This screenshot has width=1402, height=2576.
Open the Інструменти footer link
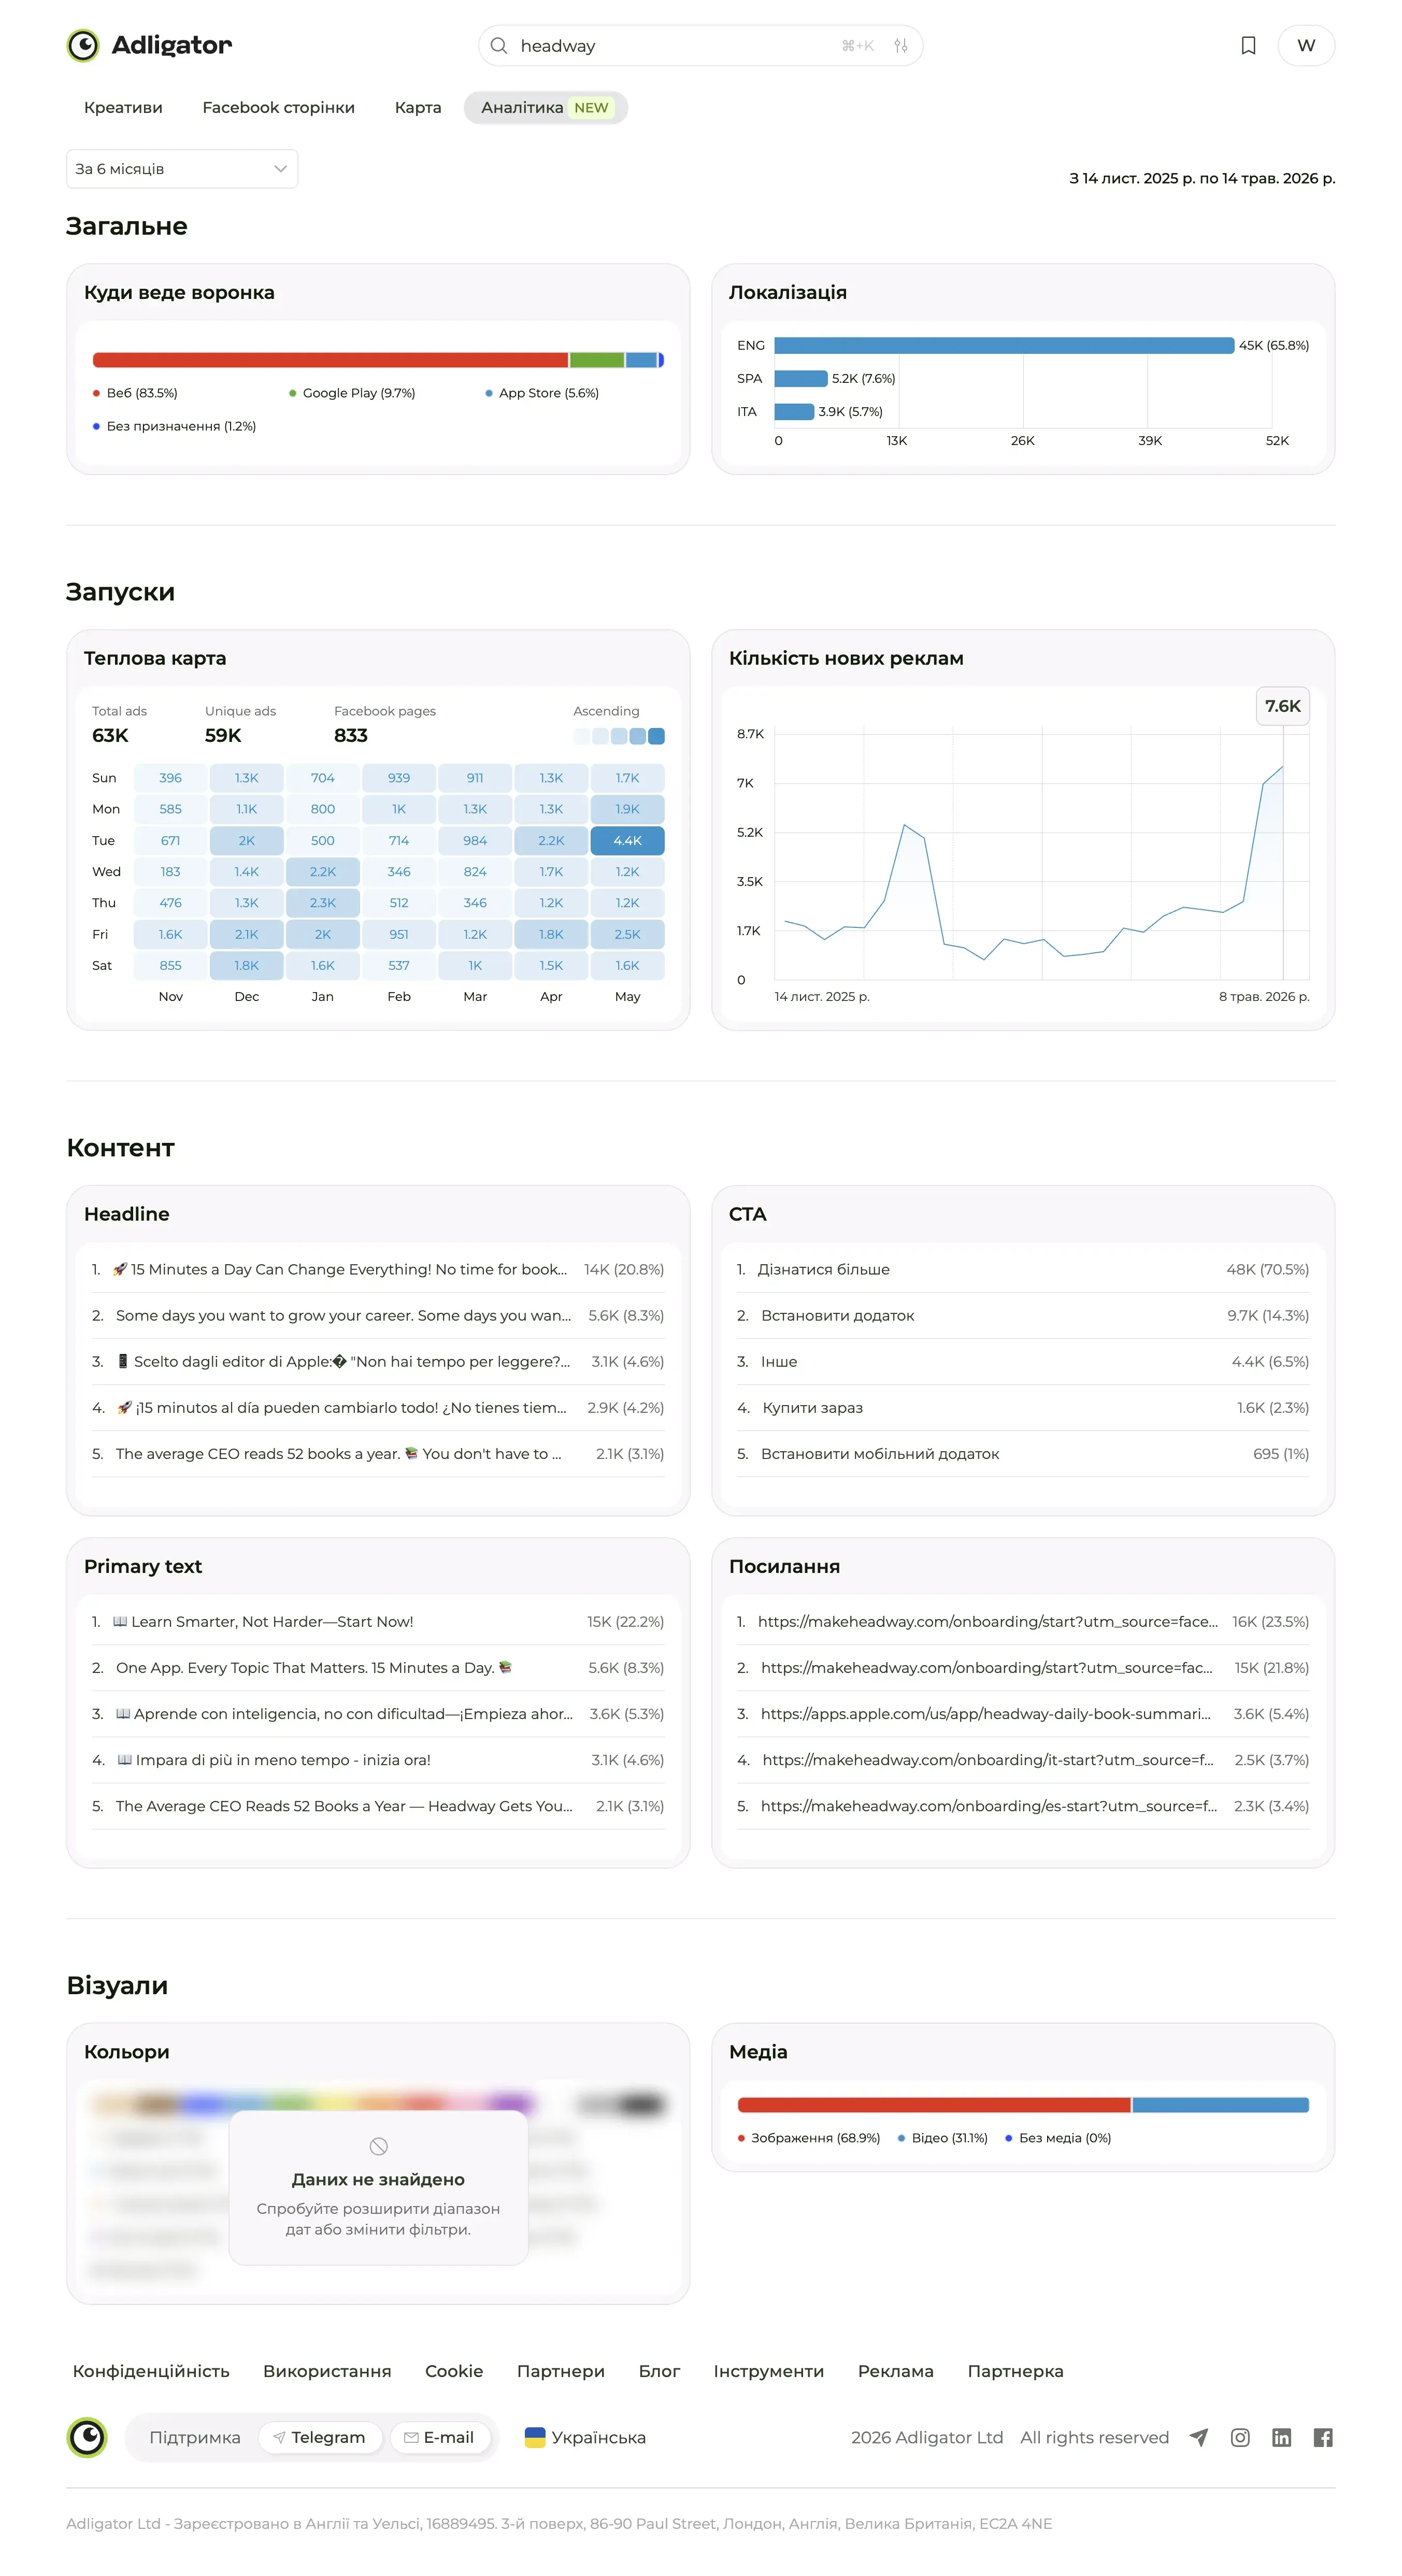tap(769, 2371)
